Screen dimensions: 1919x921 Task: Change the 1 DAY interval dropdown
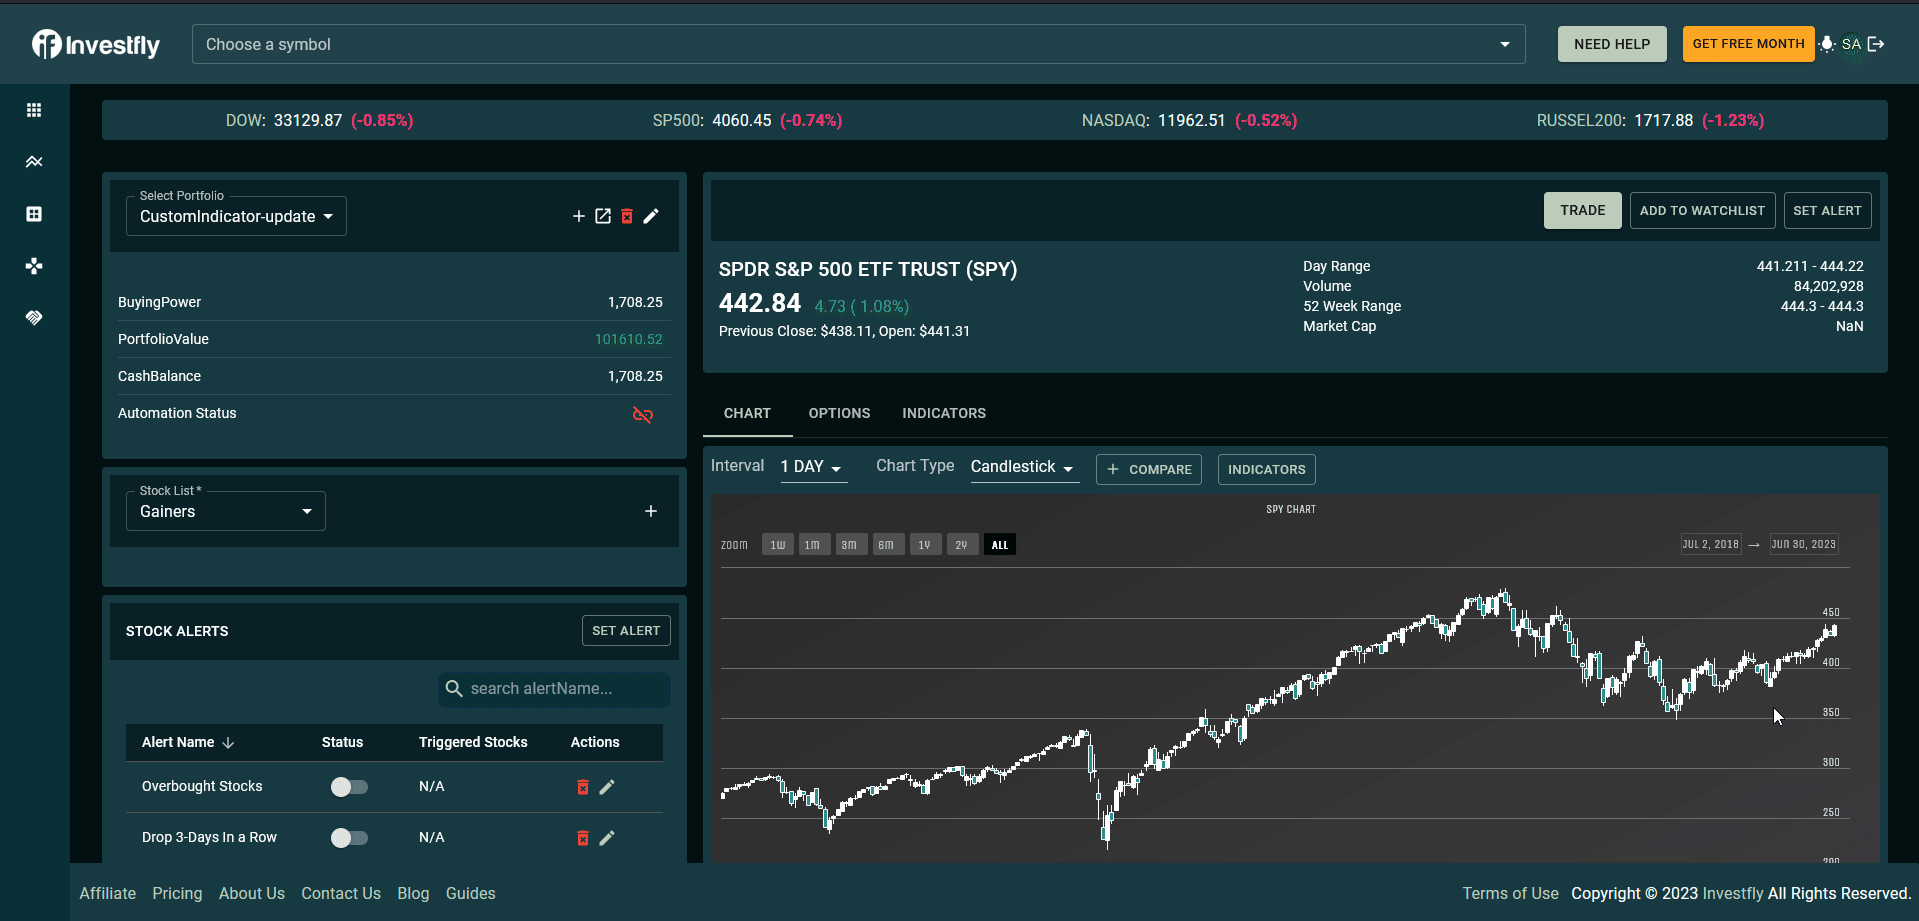tap(813, 467)
